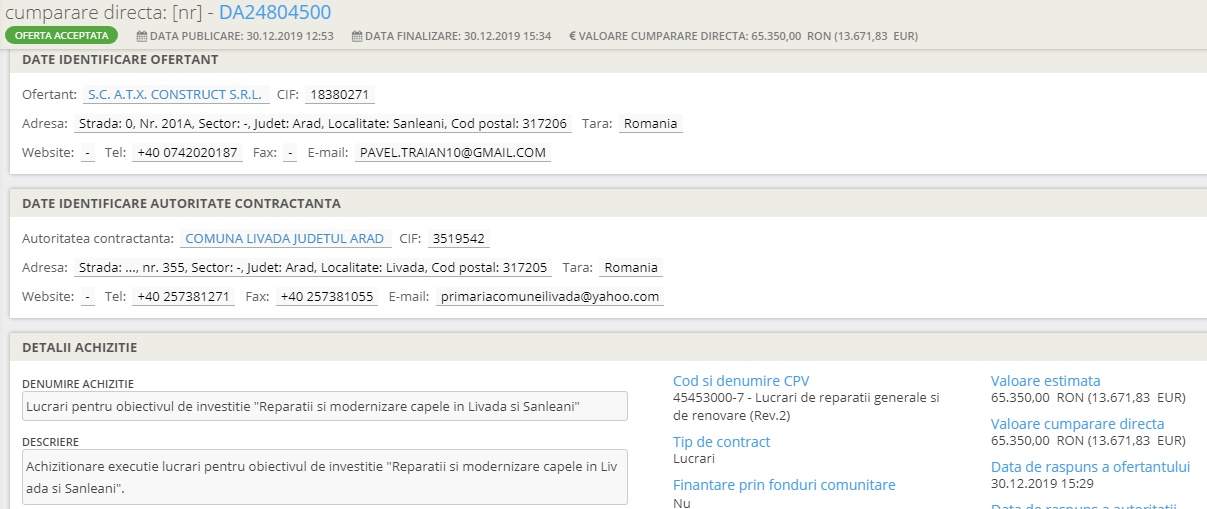Open the COMUNA LIVADA JUDETUL ARAD authority link
This screenshot has height=509, width=1207.
(285, 239)
